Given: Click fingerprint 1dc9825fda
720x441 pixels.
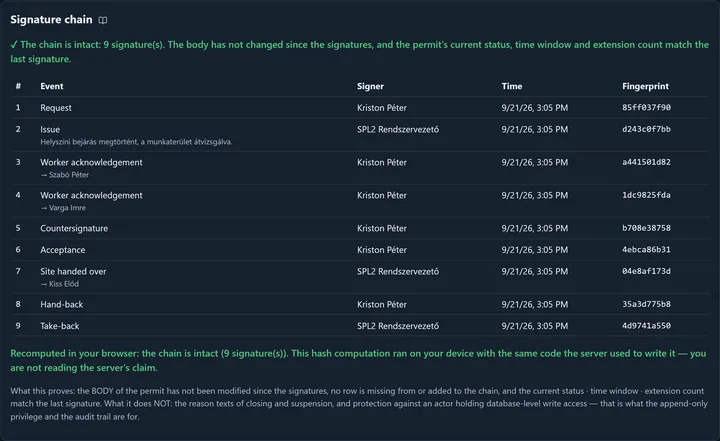Looking at the screenshot, I should (646, 195).
